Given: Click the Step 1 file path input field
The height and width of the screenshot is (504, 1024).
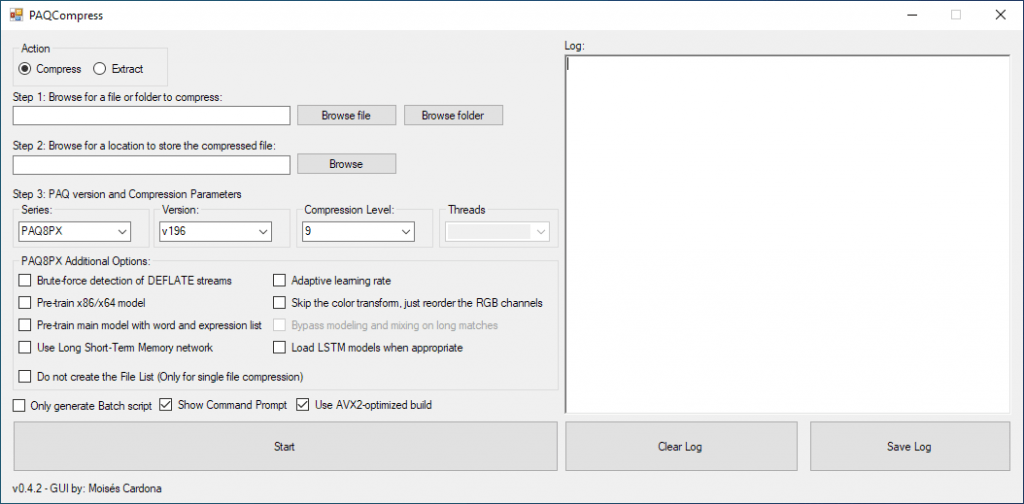Looking at the screenshot, I should (x=152, y=116).
